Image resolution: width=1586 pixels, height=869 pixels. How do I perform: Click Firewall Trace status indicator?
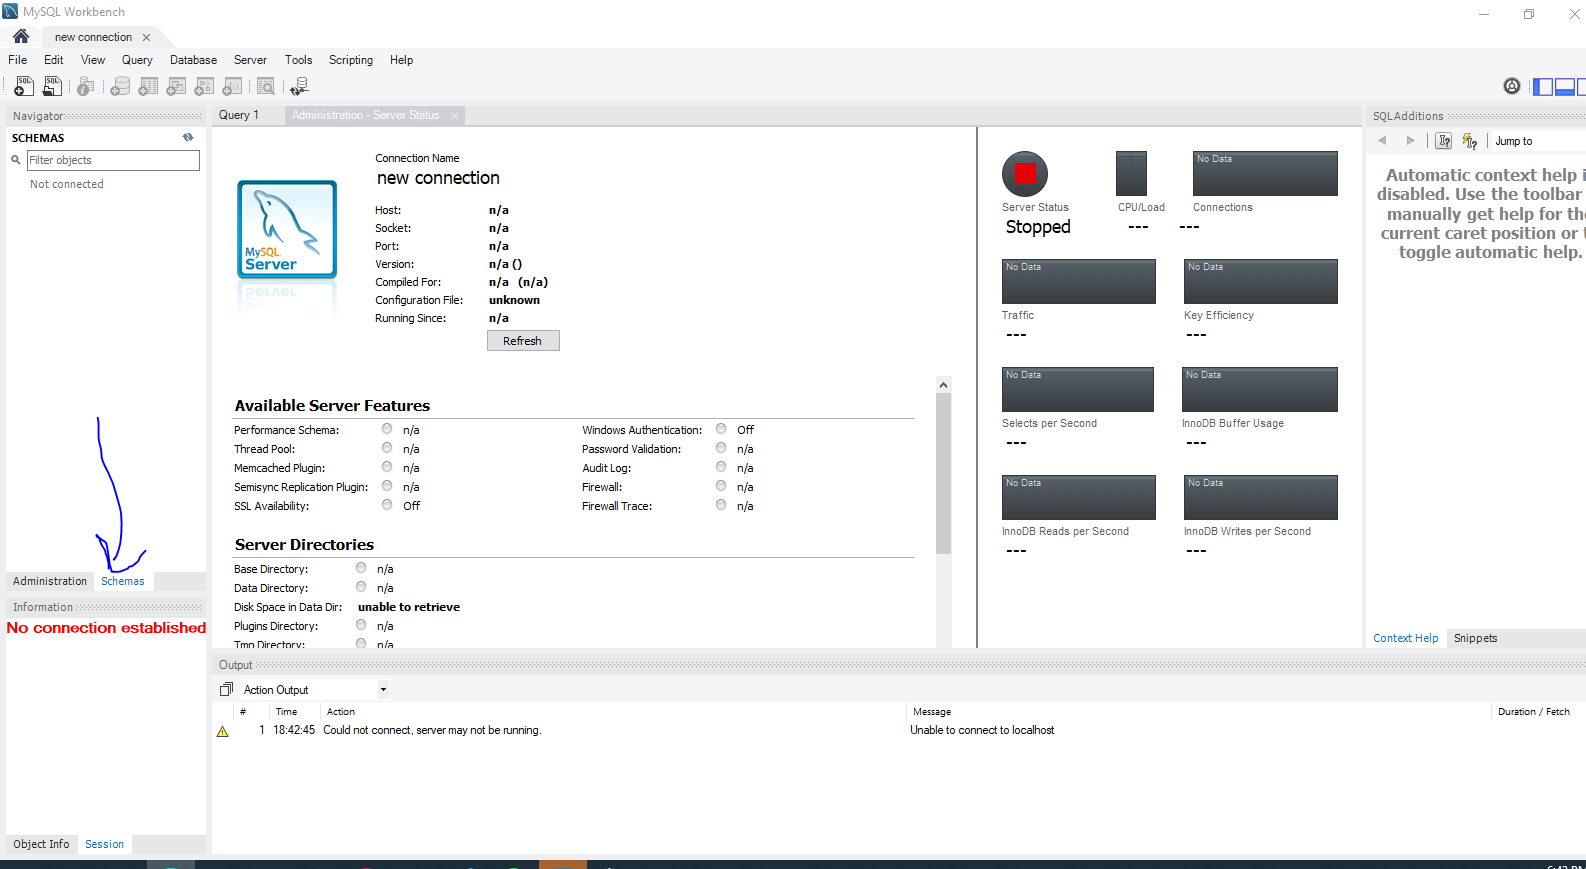point(721,505)
